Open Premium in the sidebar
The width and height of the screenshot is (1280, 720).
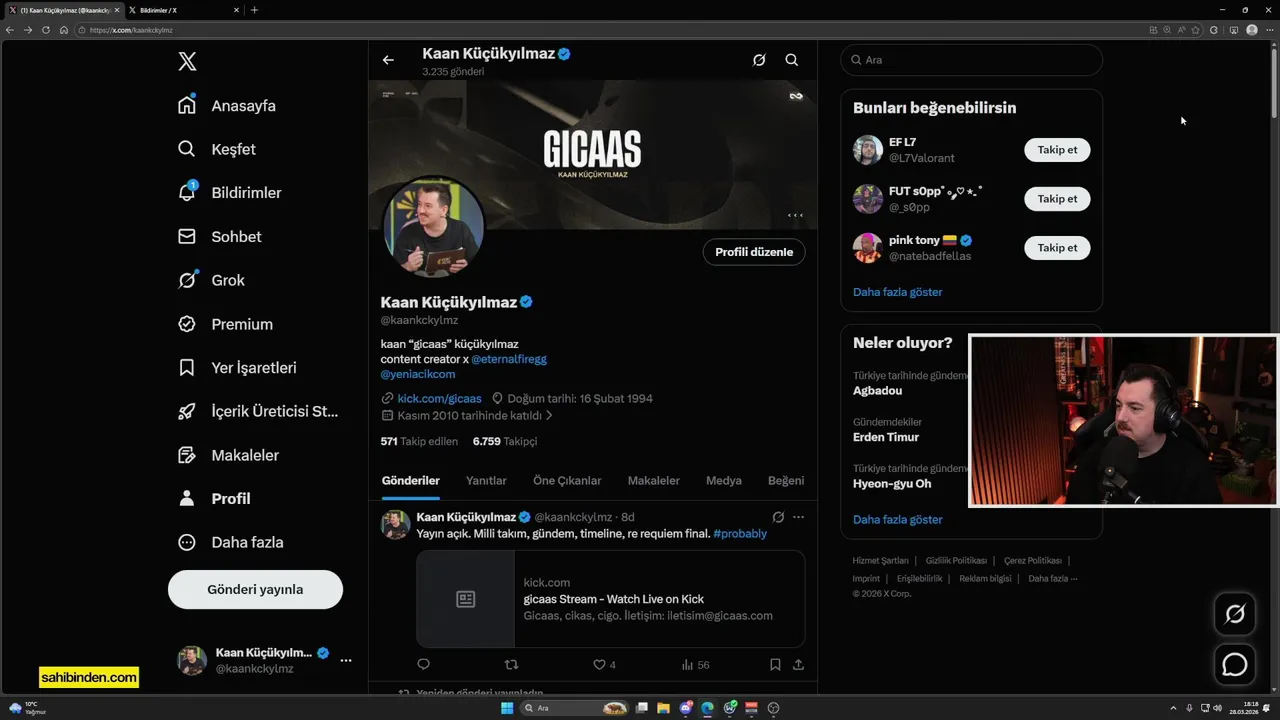(x=225, y=324)
